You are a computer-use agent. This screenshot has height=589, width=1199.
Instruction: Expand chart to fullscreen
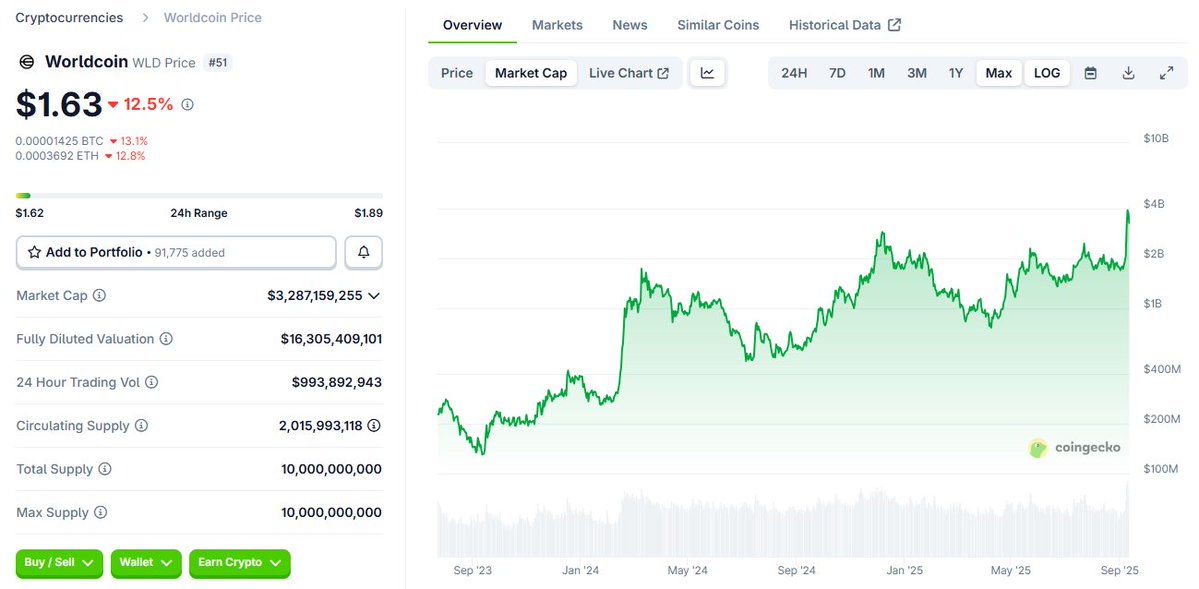pos(1166,73)
